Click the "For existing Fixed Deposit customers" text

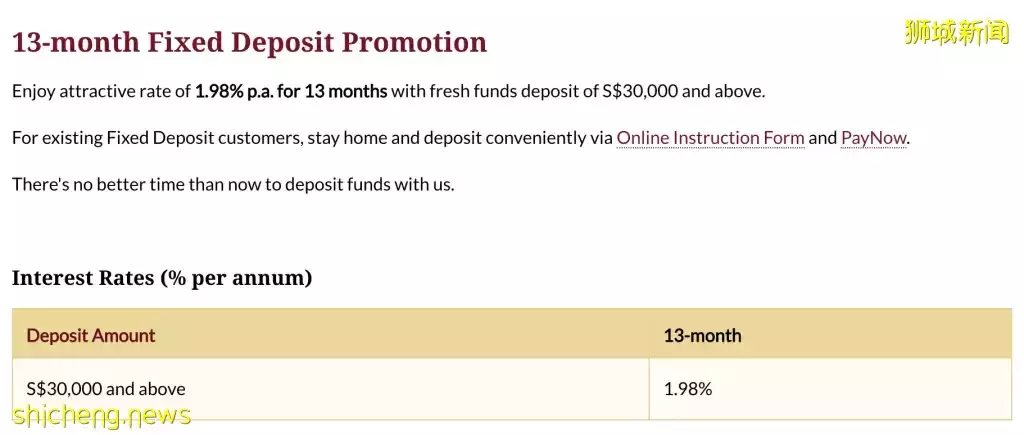(x=155, y=138)
